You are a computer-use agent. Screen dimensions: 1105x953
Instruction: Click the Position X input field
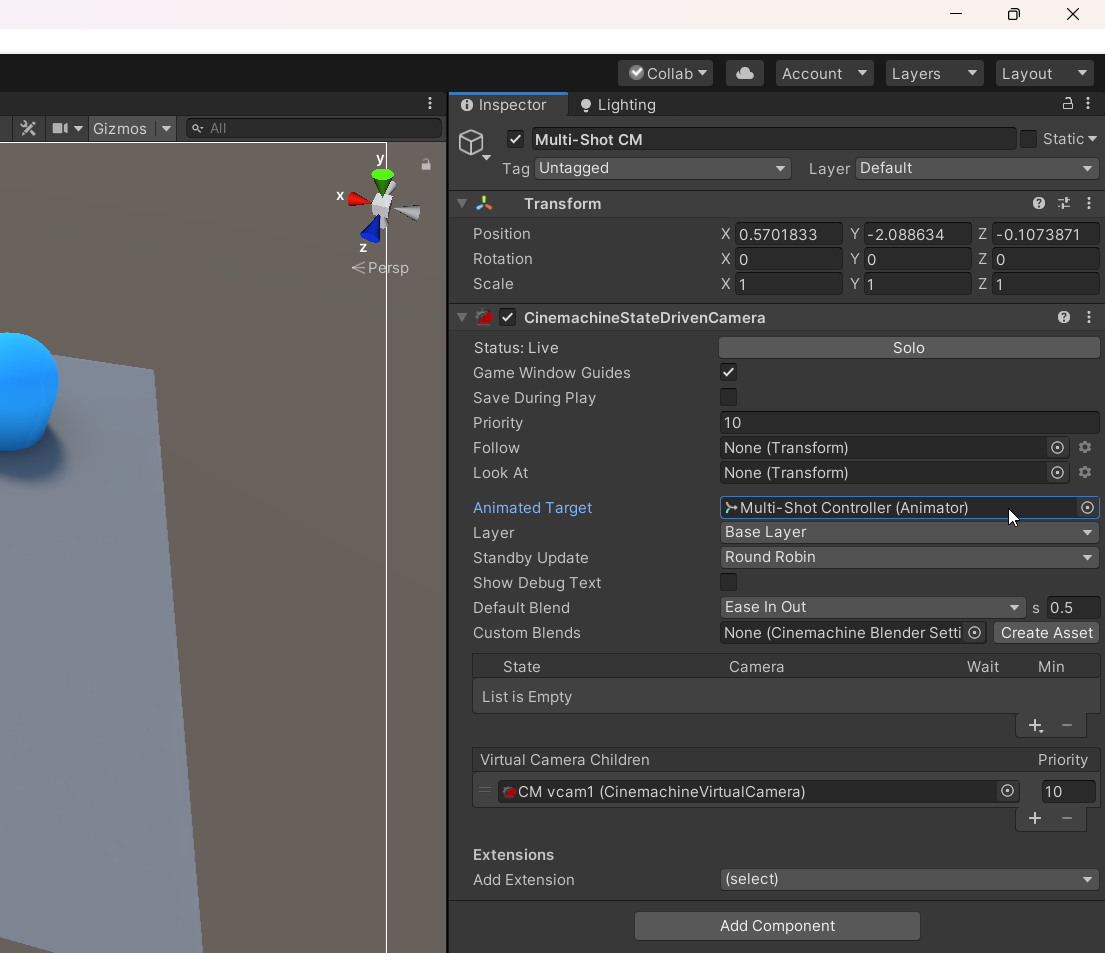(x=789, y=234)
